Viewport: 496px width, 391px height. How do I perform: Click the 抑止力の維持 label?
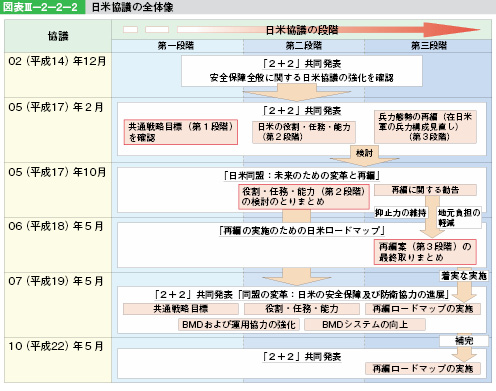click(x=400, y=213)
